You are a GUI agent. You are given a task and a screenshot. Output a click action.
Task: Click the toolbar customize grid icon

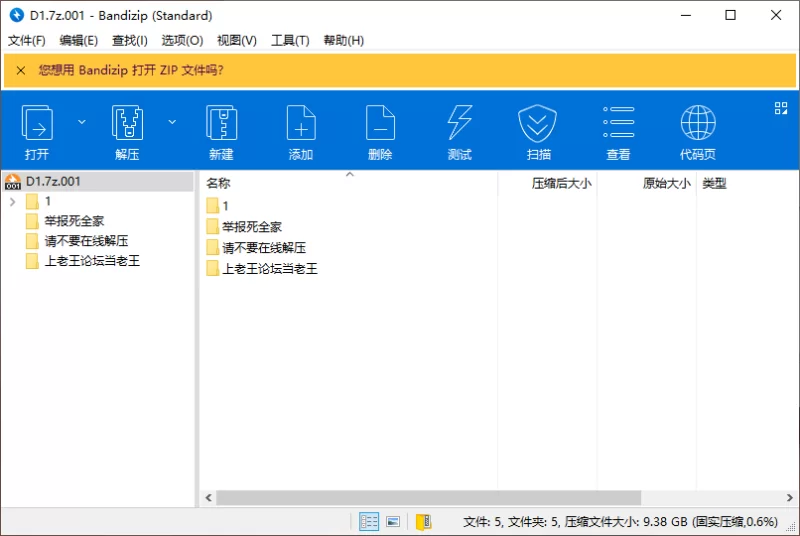pyautogui.click(x=781, y=108)
